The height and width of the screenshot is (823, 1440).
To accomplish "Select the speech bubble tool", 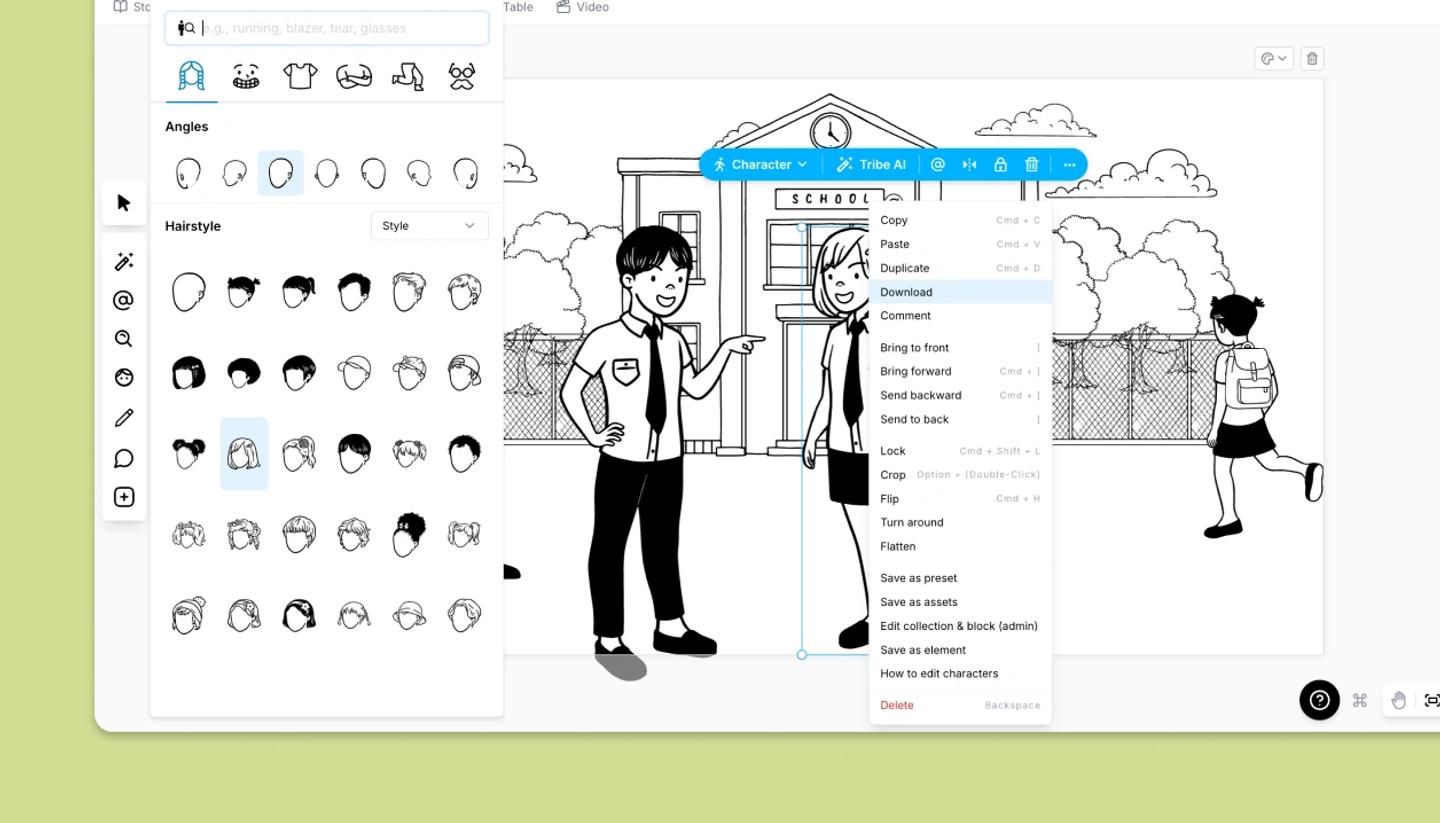I will click(x=124, y=458).
